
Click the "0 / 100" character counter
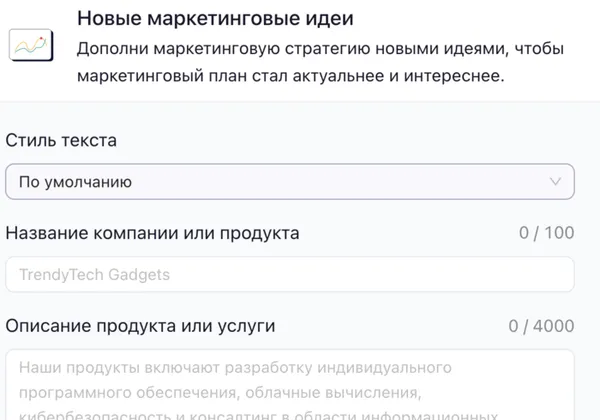pyautogui.click(x=546, y=233)
